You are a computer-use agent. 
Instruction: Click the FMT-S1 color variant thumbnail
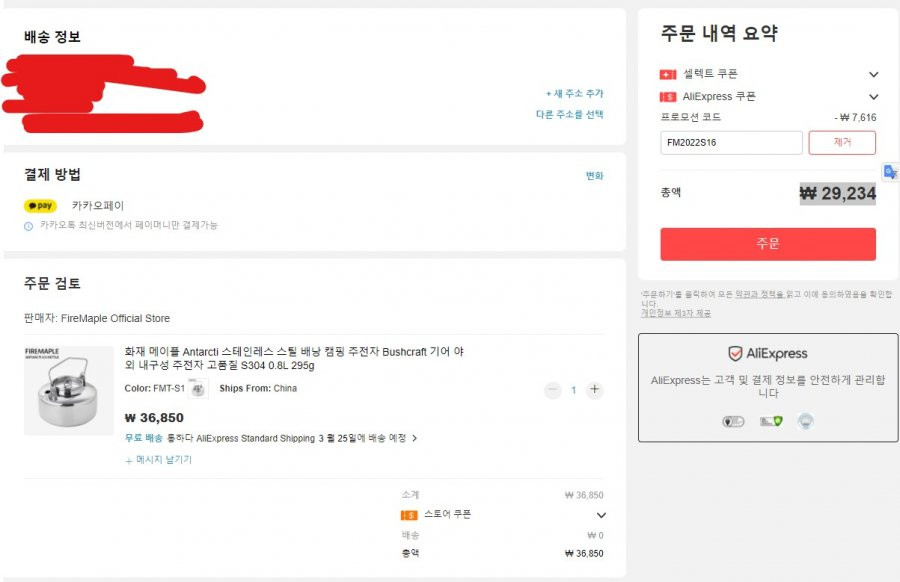coord(198,389)
